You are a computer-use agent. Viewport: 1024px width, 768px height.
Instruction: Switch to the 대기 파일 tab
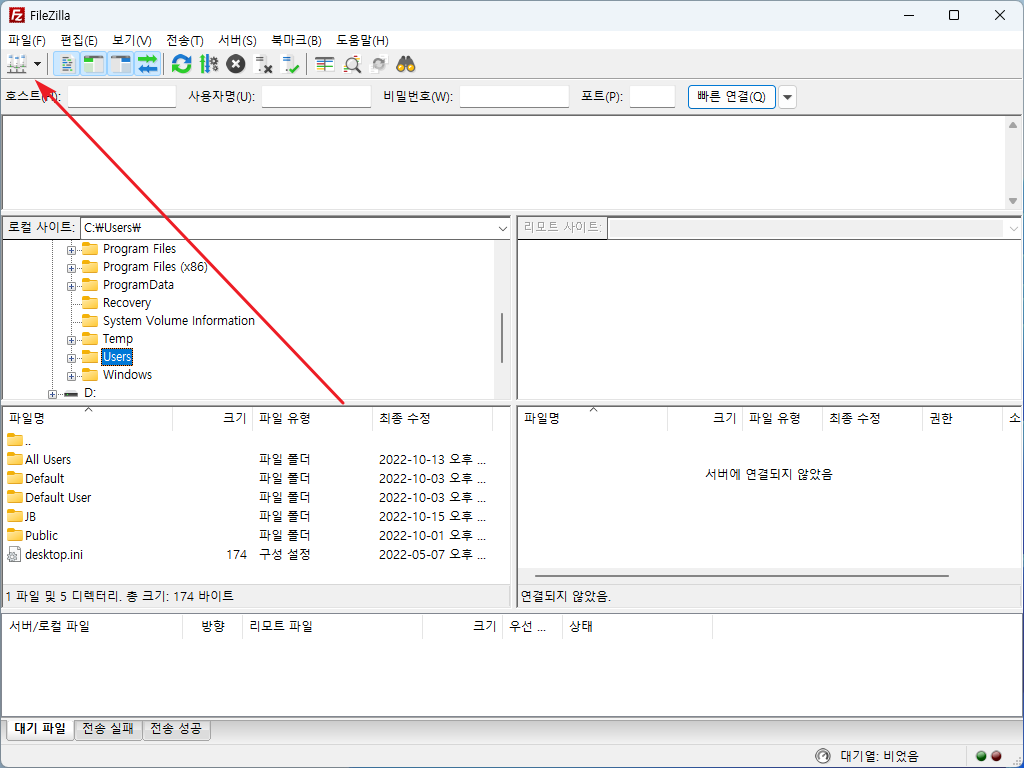tap(40, 728)
